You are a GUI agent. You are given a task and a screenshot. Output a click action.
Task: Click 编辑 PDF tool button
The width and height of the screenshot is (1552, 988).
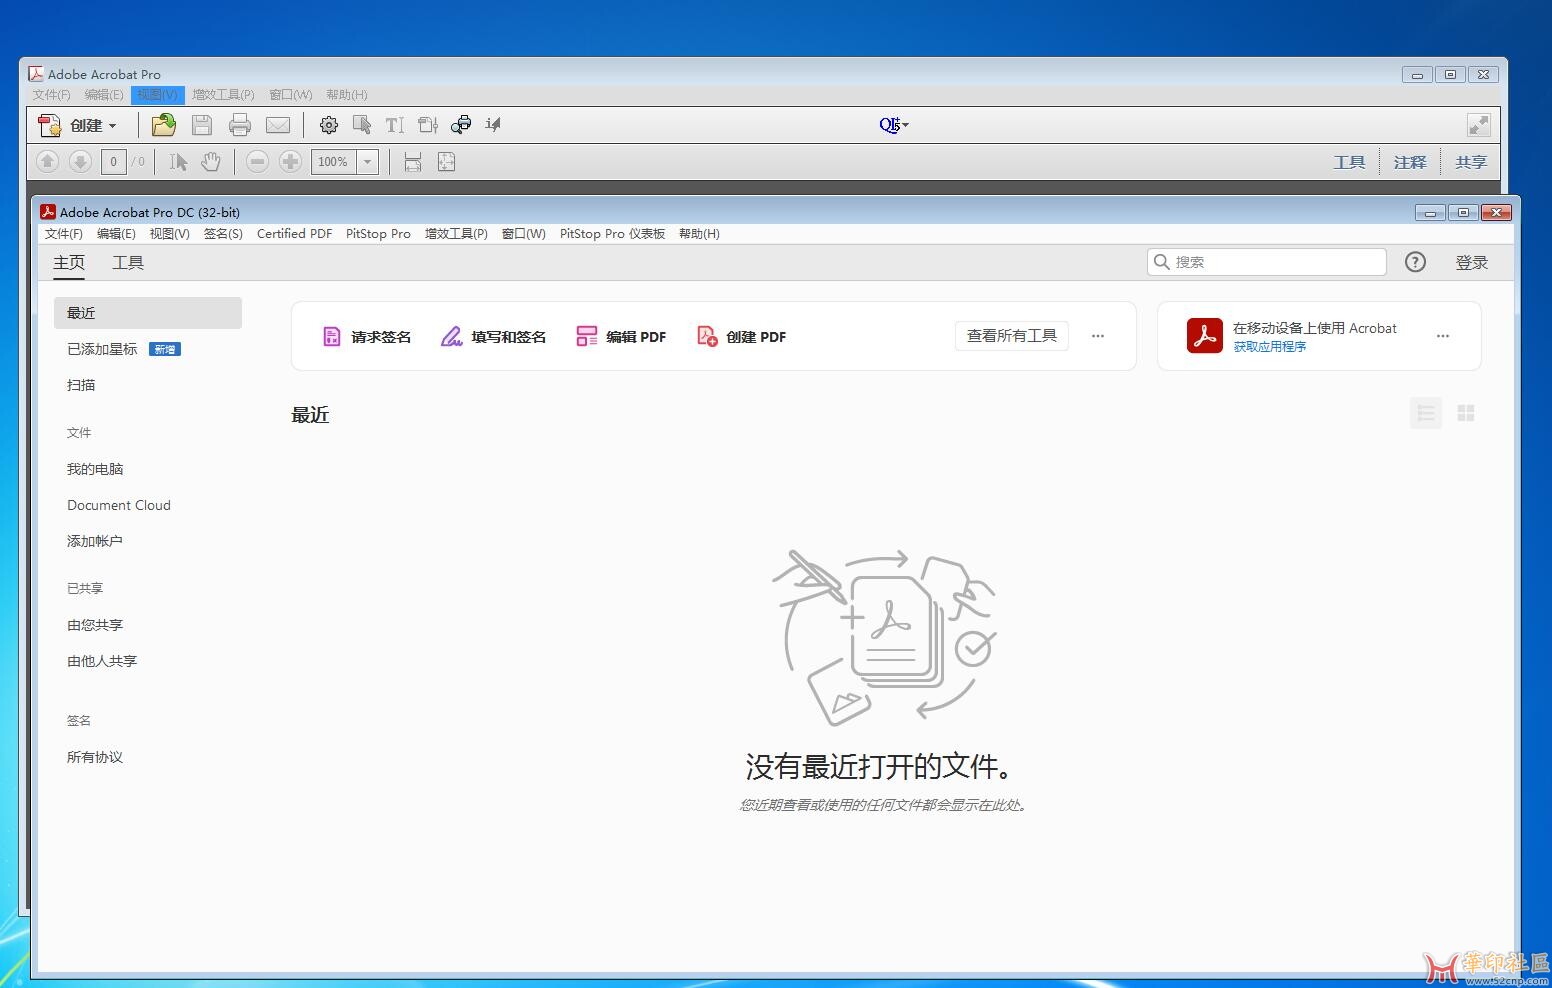click(621, 336)
